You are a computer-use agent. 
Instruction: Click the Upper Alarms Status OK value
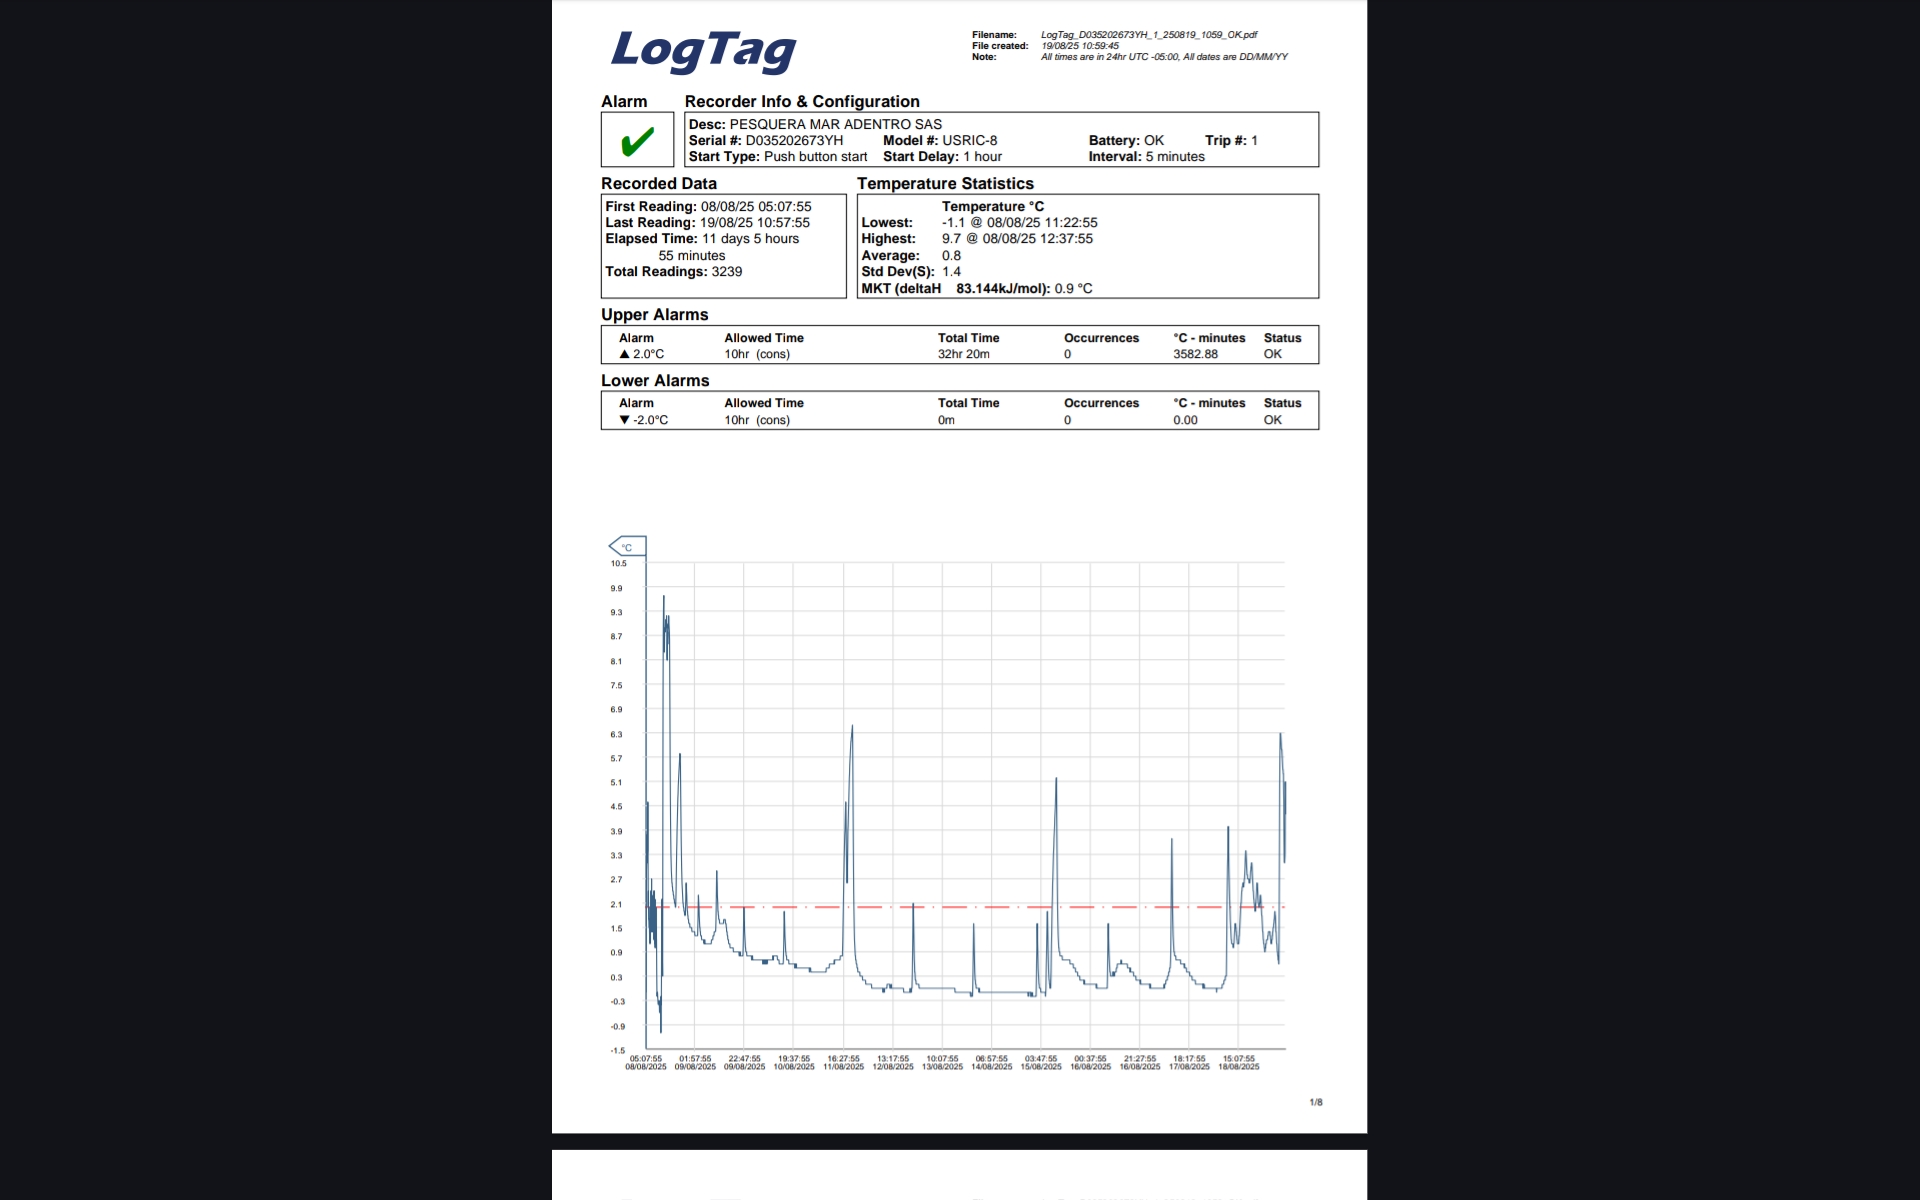pos(1272,354)
